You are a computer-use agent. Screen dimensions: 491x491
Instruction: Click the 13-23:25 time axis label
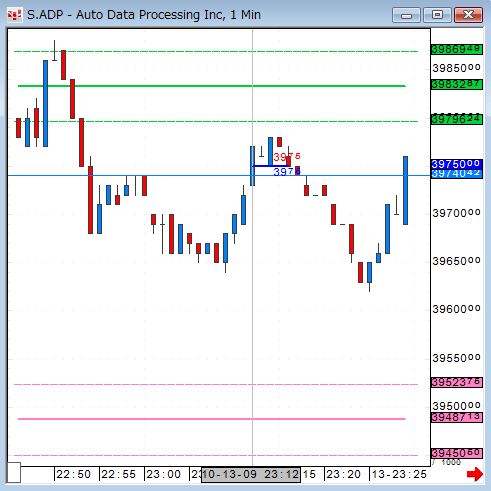pyautogui.click(x=399, y=474)
